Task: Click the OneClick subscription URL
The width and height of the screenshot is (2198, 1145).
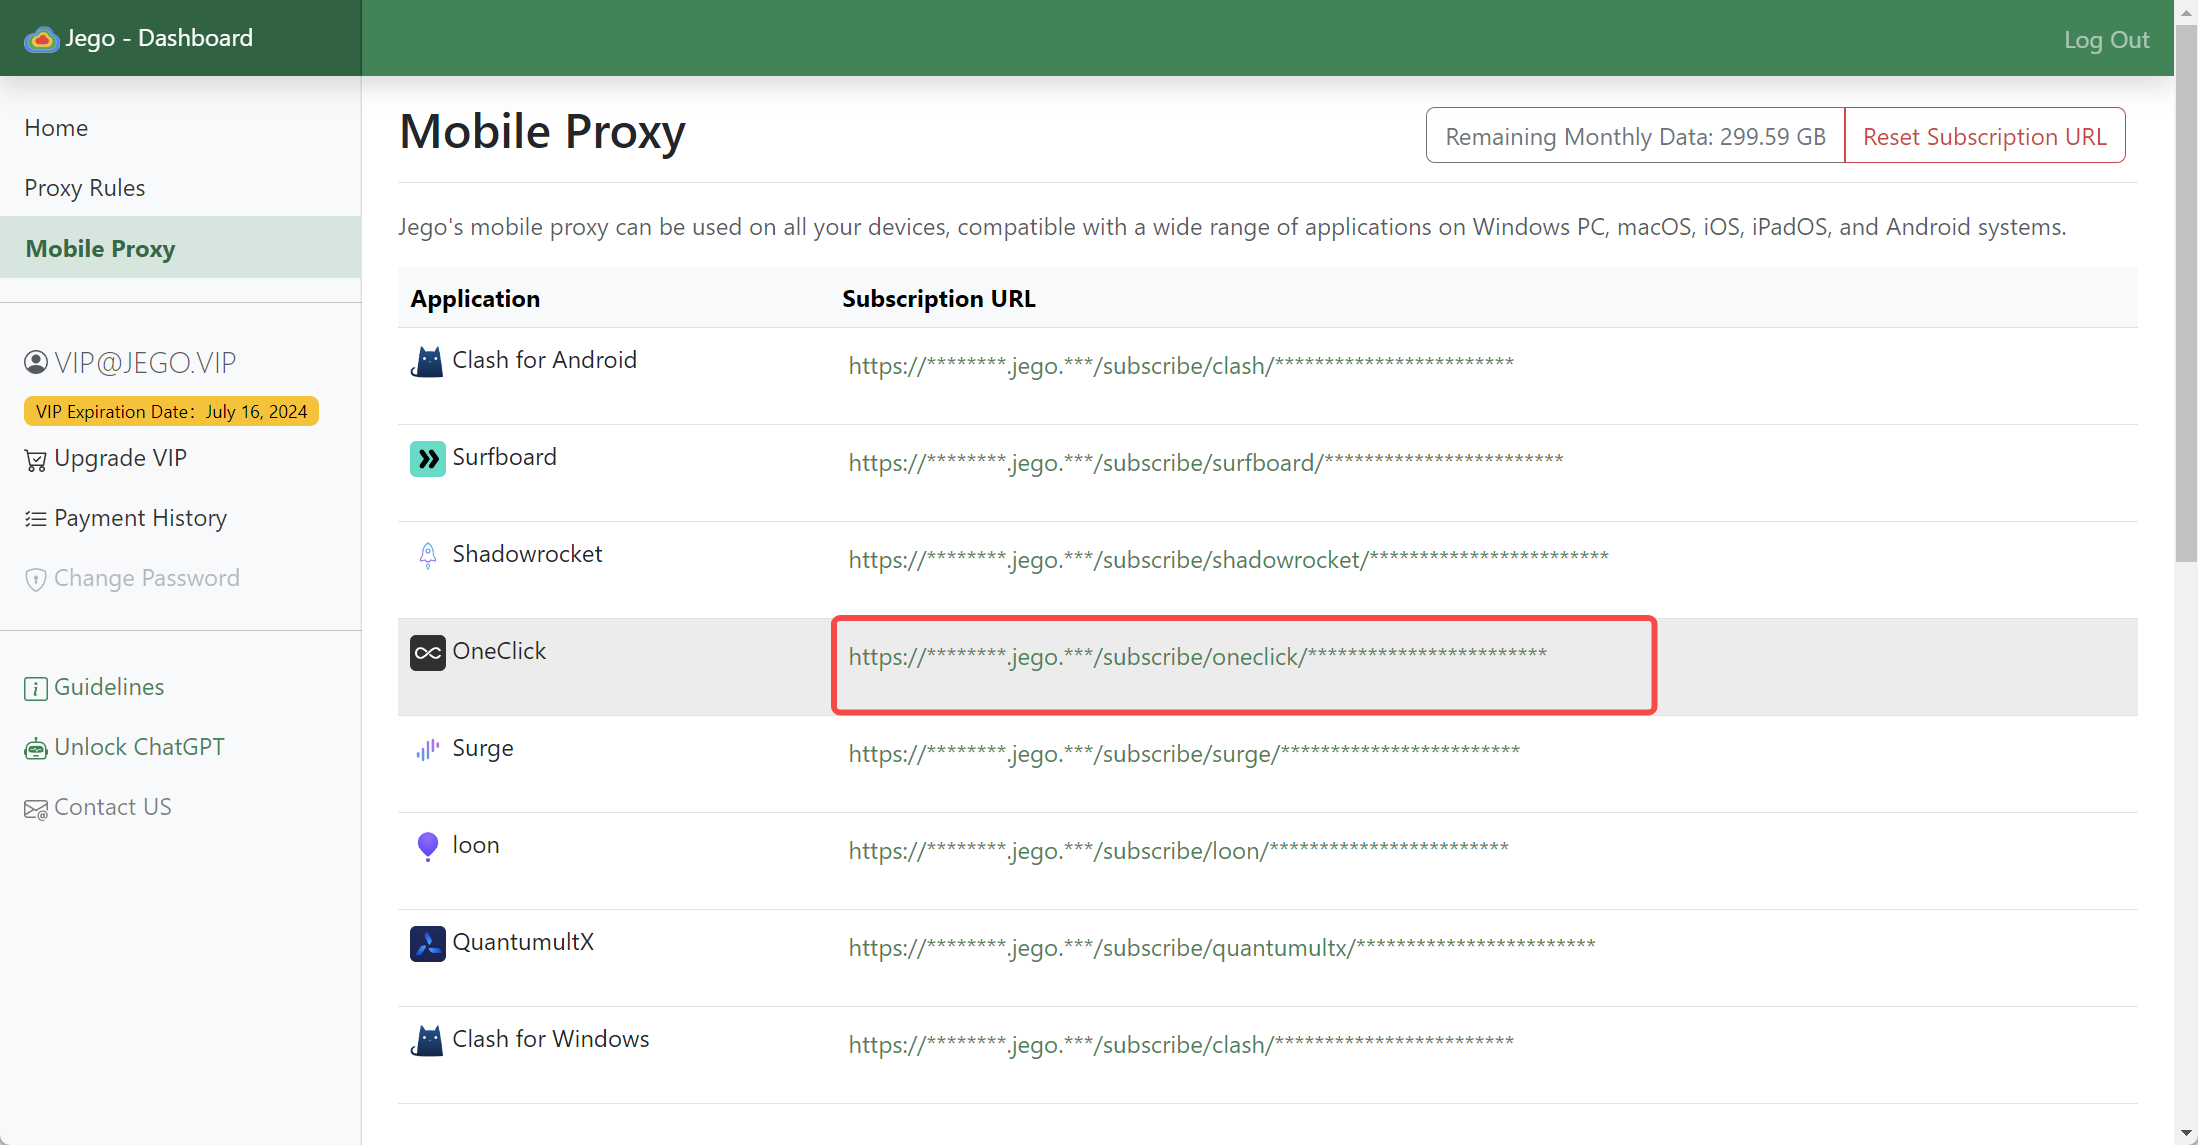Action: click(1197, 656)
